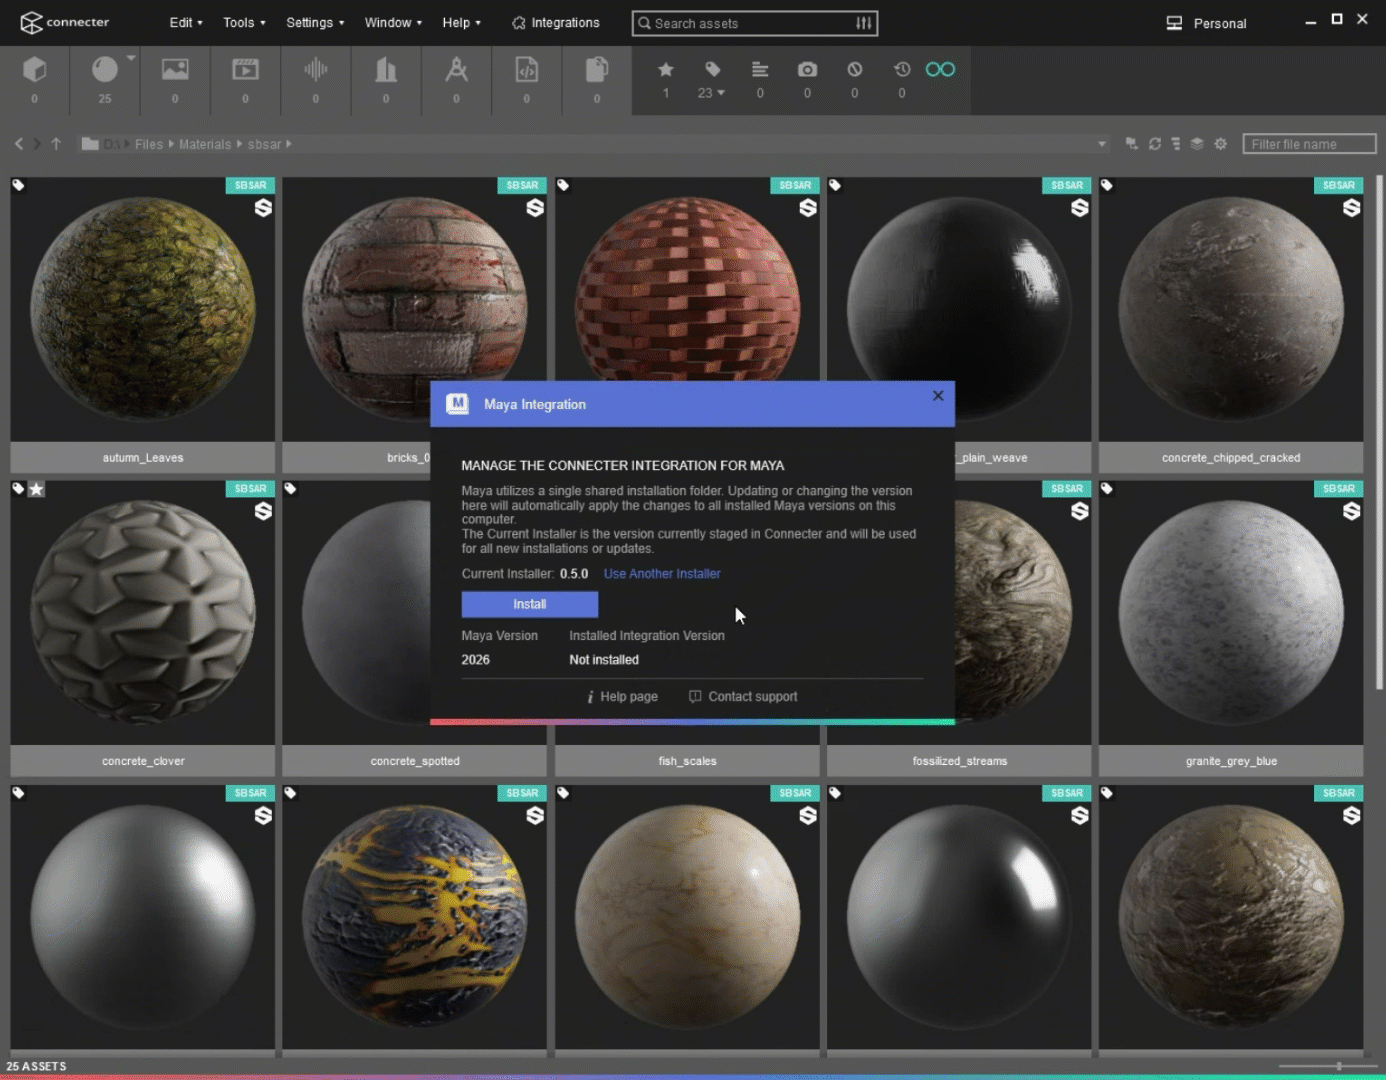
Task: Click the fish_scales file name
Action: coord(688,761)
